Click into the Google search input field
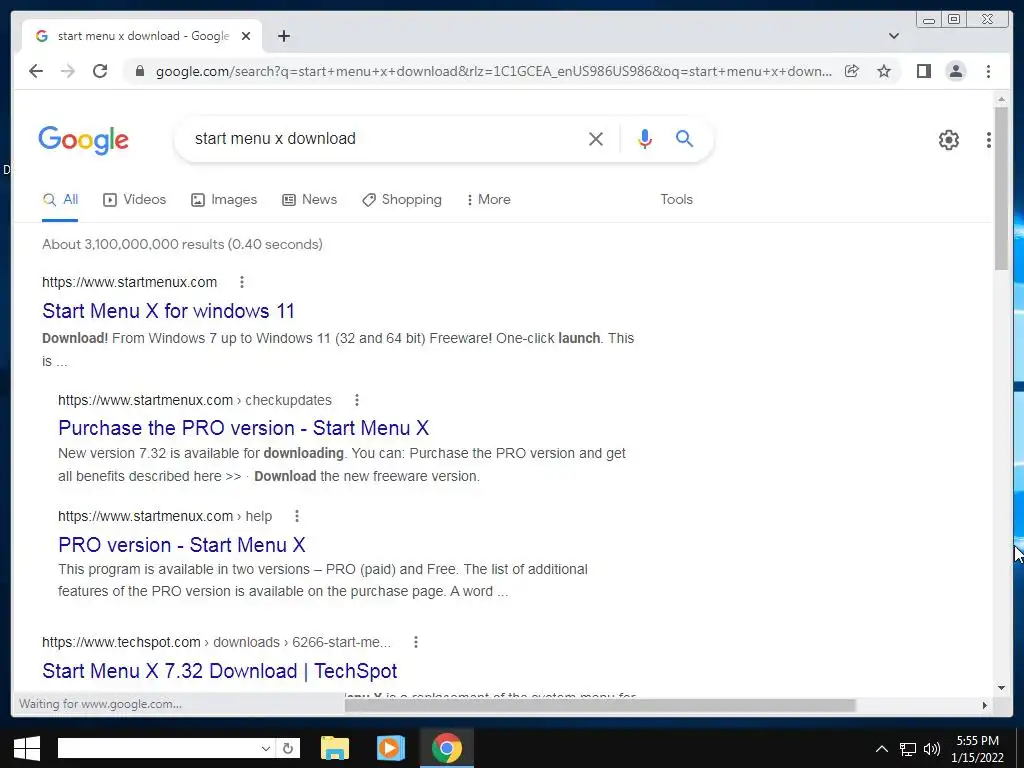 pos(385,138)
